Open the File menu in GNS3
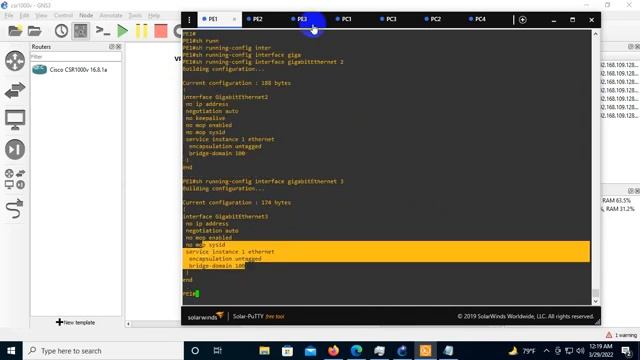Image resolution: width=640 pixels, height=360 pixels. tap(9, 16)
